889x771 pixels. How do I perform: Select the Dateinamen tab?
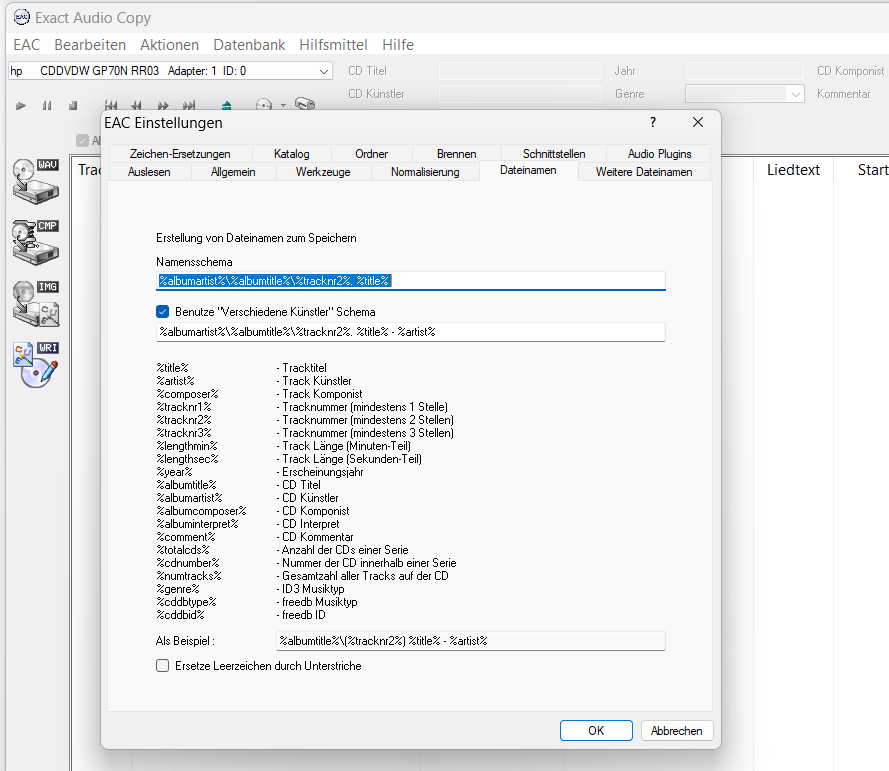pos(528,170)
